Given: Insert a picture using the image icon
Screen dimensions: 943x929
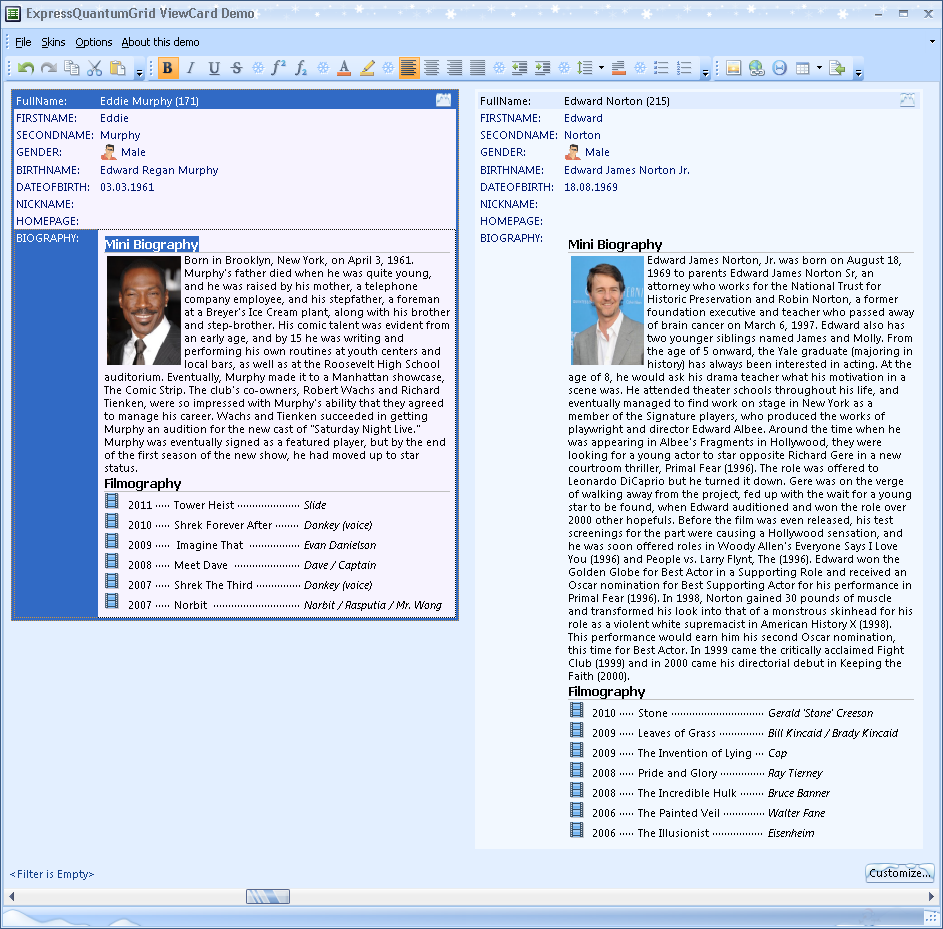Looking at the screenshot, I should (x=734, y=68).
